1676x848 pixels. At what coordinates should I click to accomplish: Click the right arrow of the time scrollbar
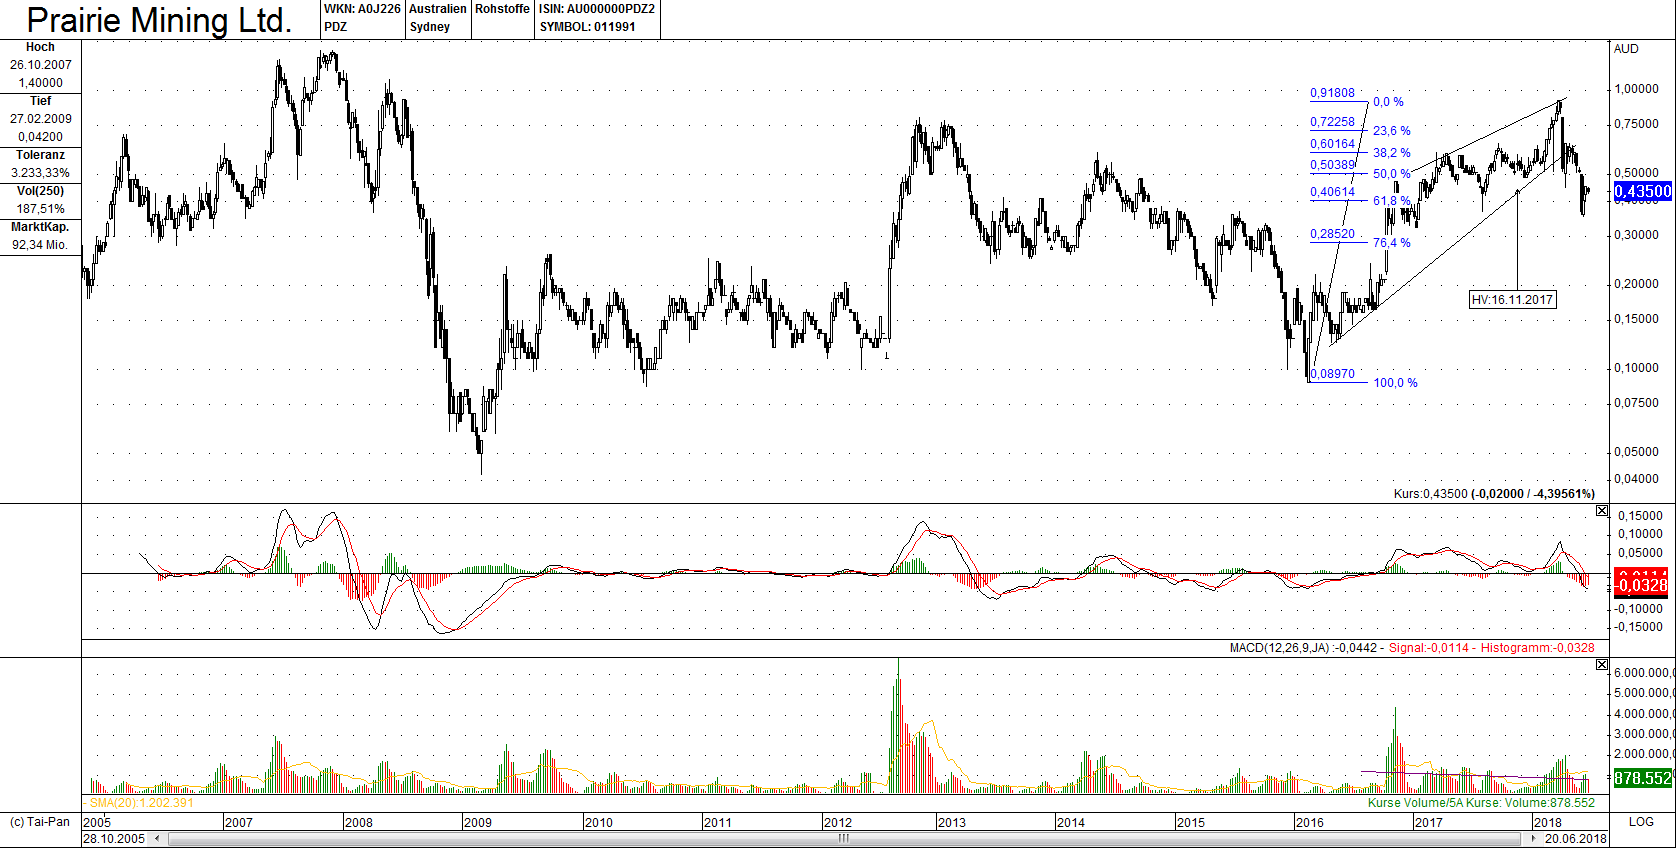1534,839
